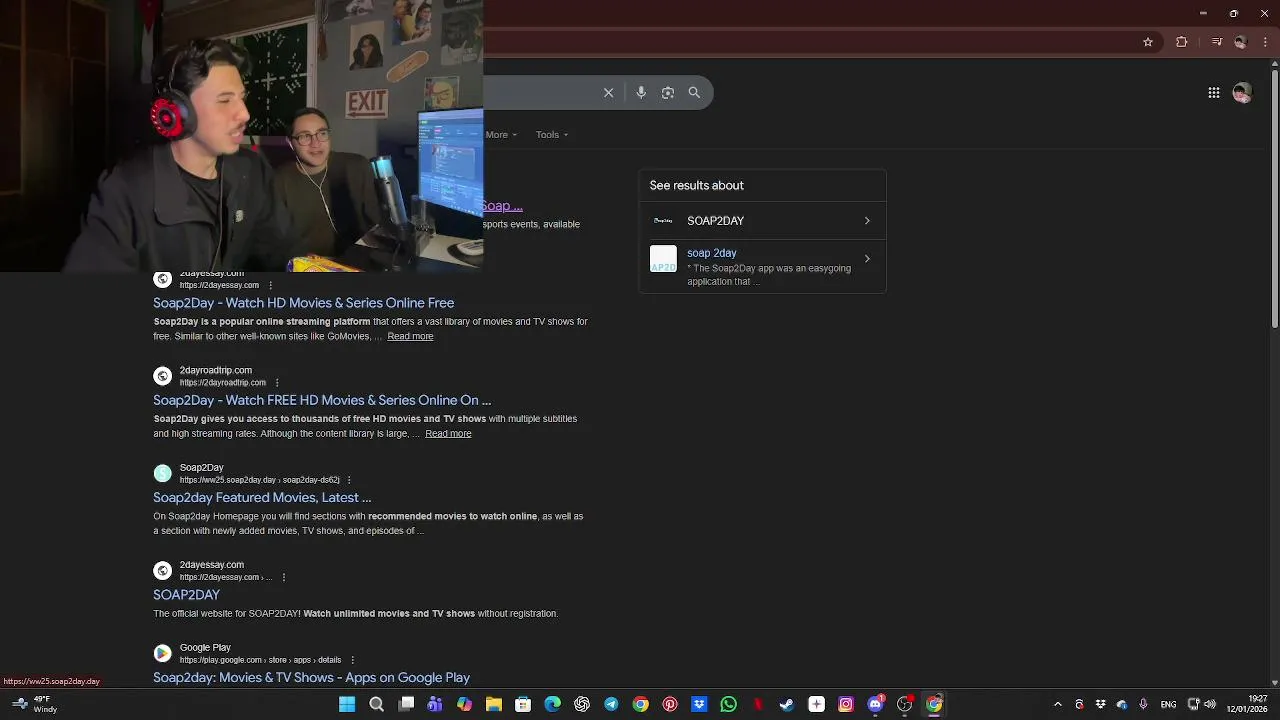
Task: Open 'Soap2day Featured Movies, Latest' result
Action: pyautogui.click(x=262, y=497)
